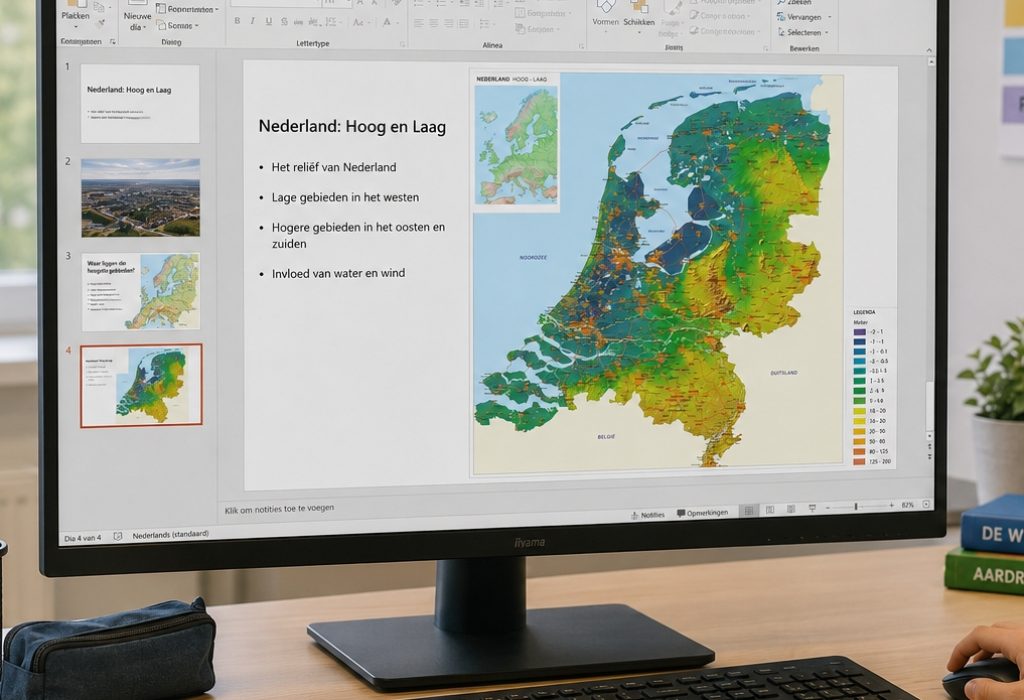Screen dimensions: 1024x700
Task: Open the Schikken dropdown arrow
Action: (639, 31)
